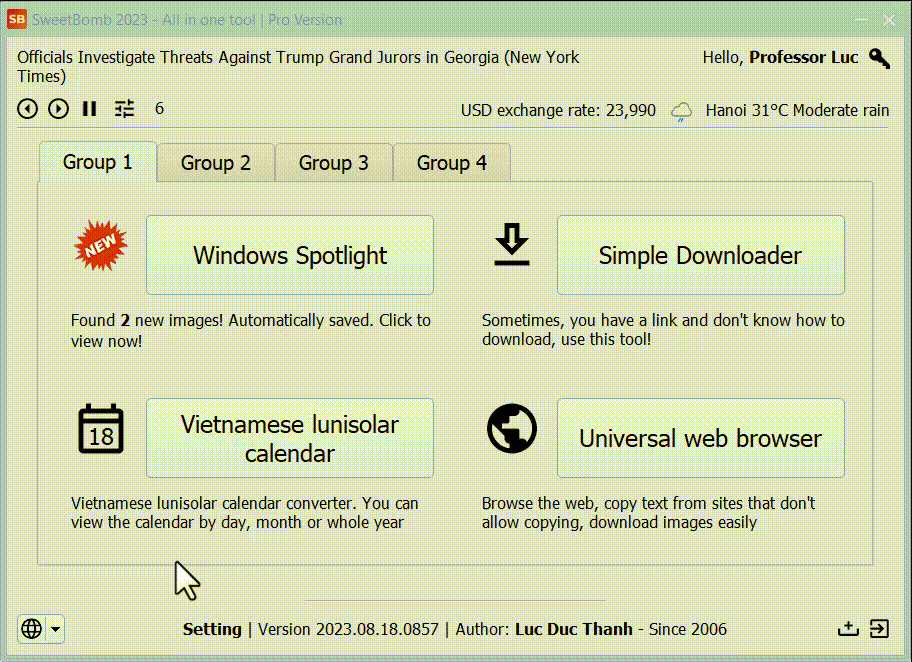The image size is (912, 662).
Task: Pause the news ticker
Action: point(90,109)
